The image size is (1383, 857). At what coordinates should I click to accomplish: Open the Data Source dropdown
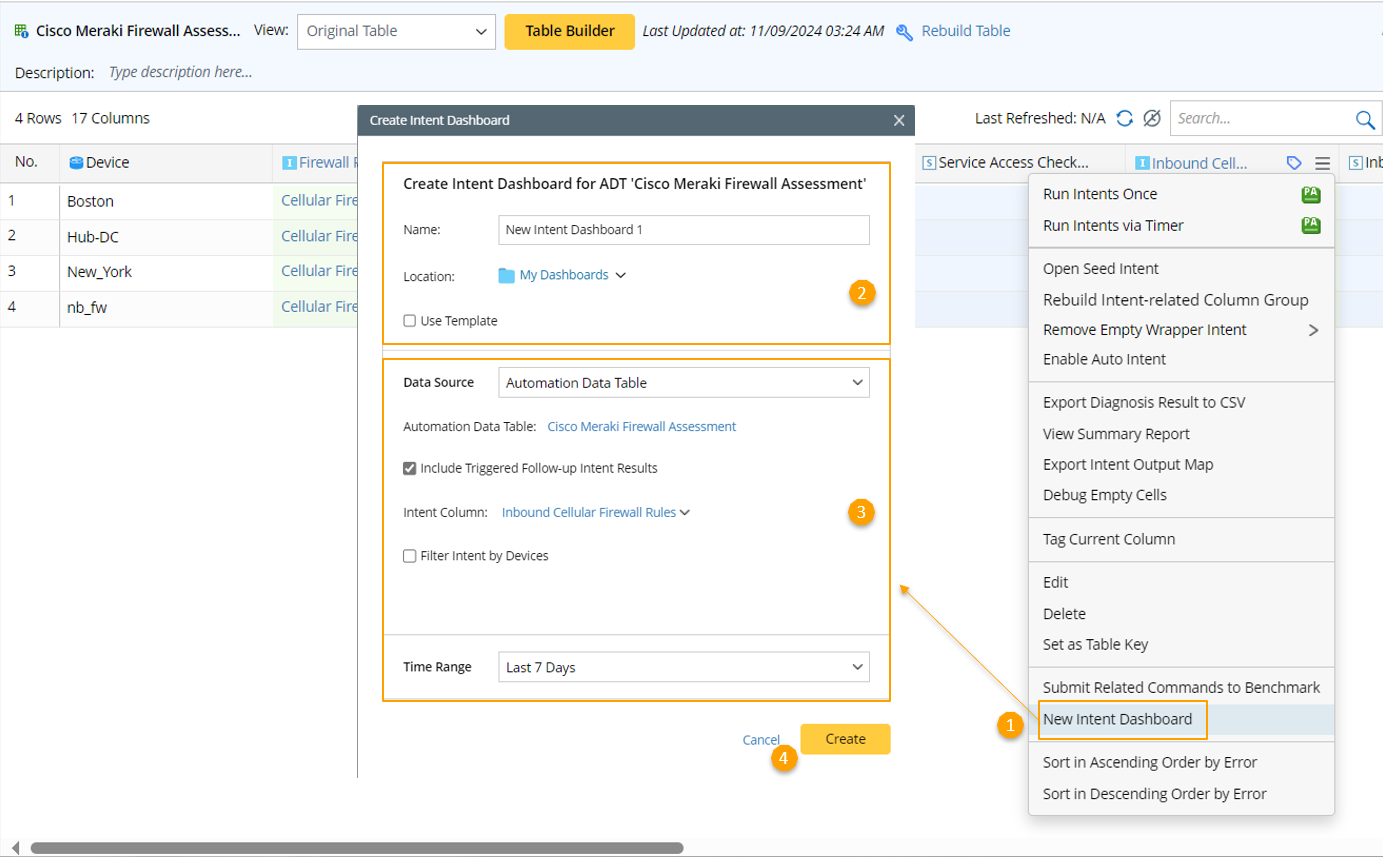[683, 382]
